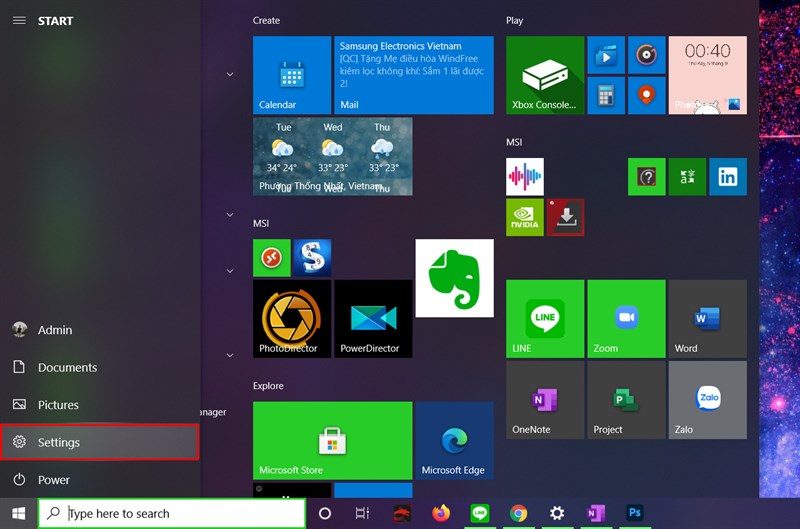
Task: Open the Admin user account menu
Action: 100,330
